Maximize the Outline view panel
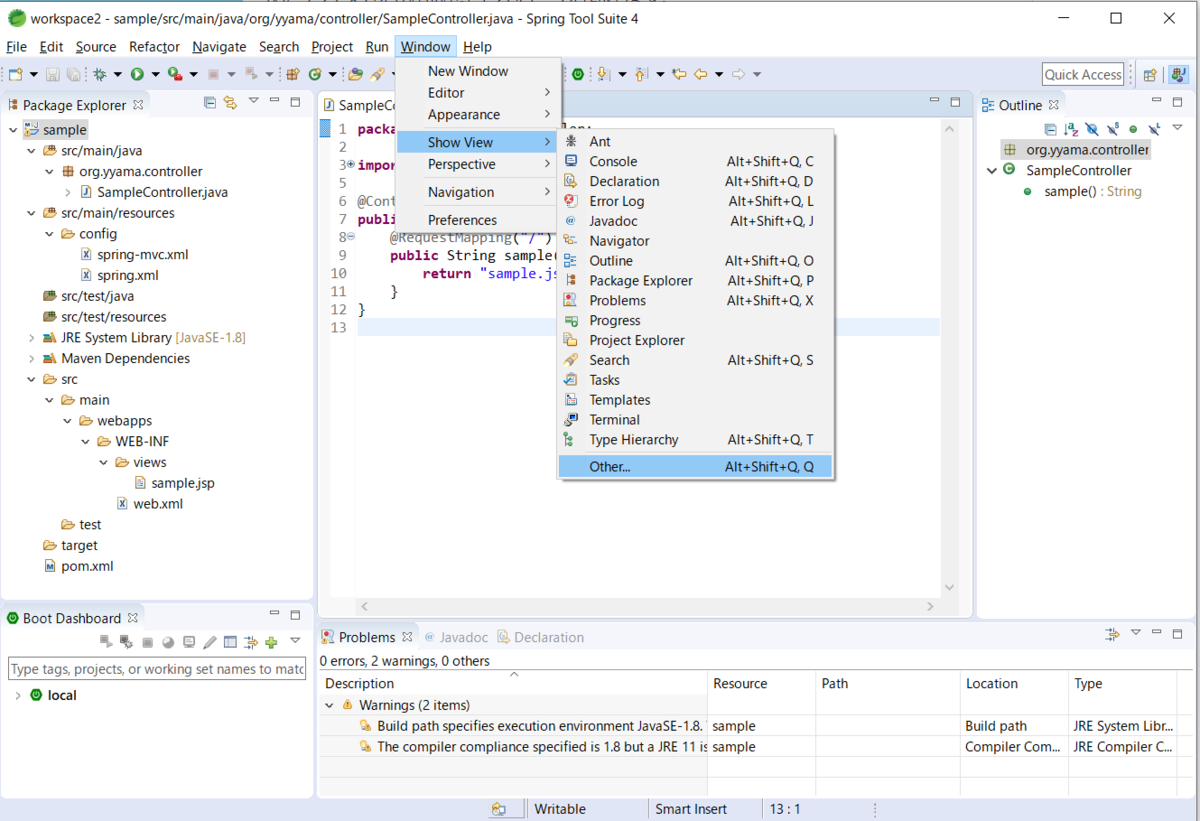Viewport: 1200px width, 821px height. (x=1180, y=101)
